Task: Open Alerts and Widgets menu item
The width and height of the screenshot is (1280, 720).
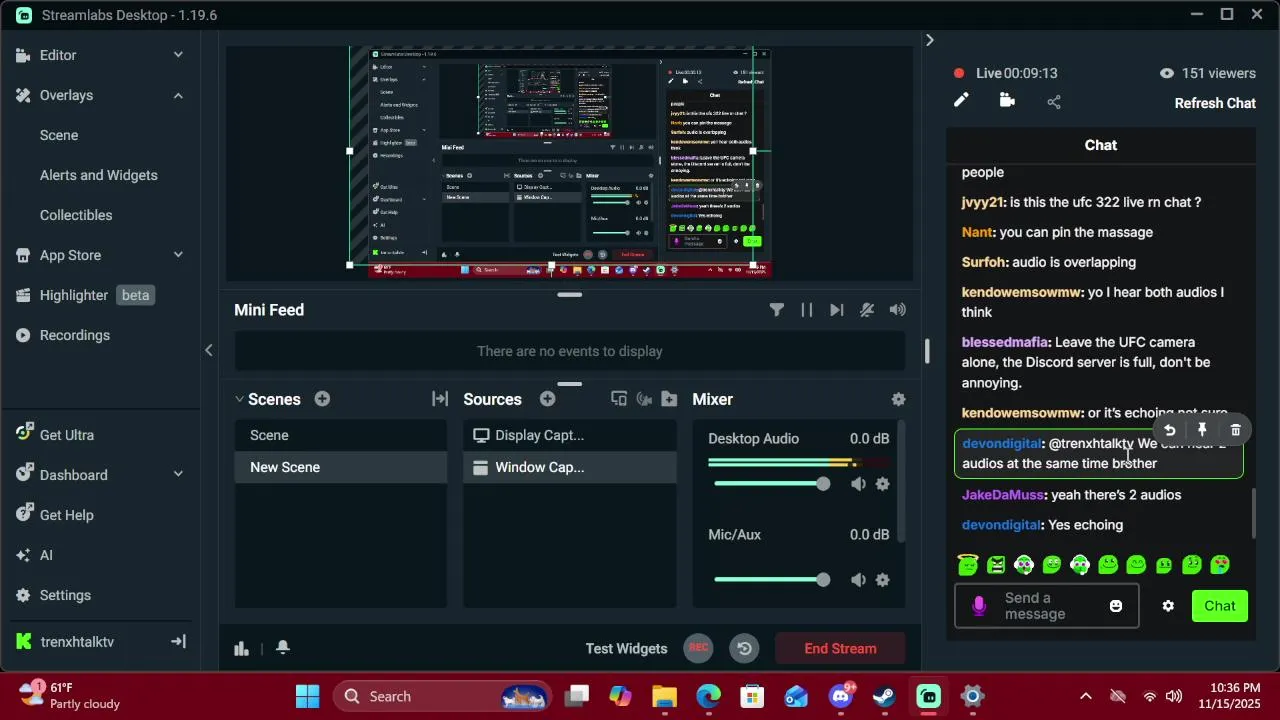Action: [x=99, y=175]
